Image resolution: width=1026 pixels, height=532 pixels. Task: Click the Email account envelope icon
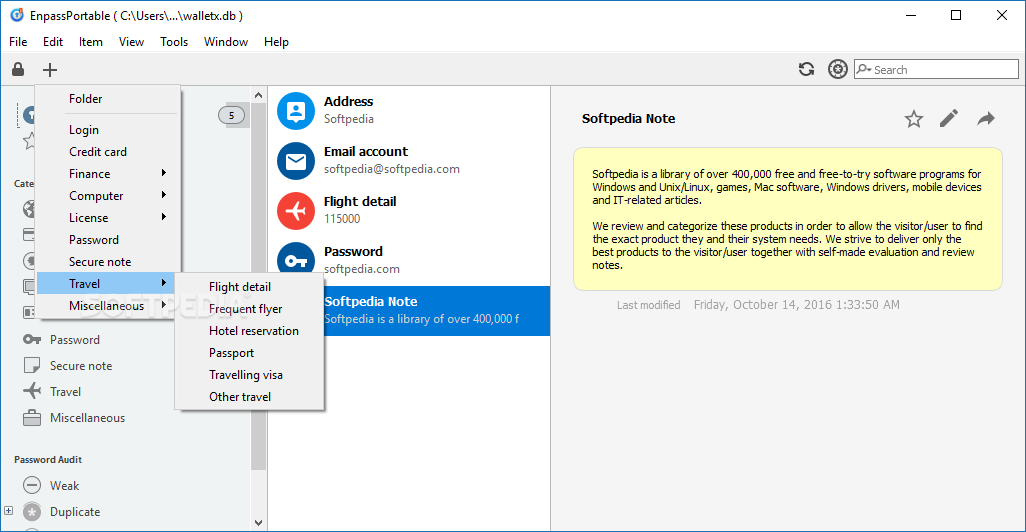[296, 161]
